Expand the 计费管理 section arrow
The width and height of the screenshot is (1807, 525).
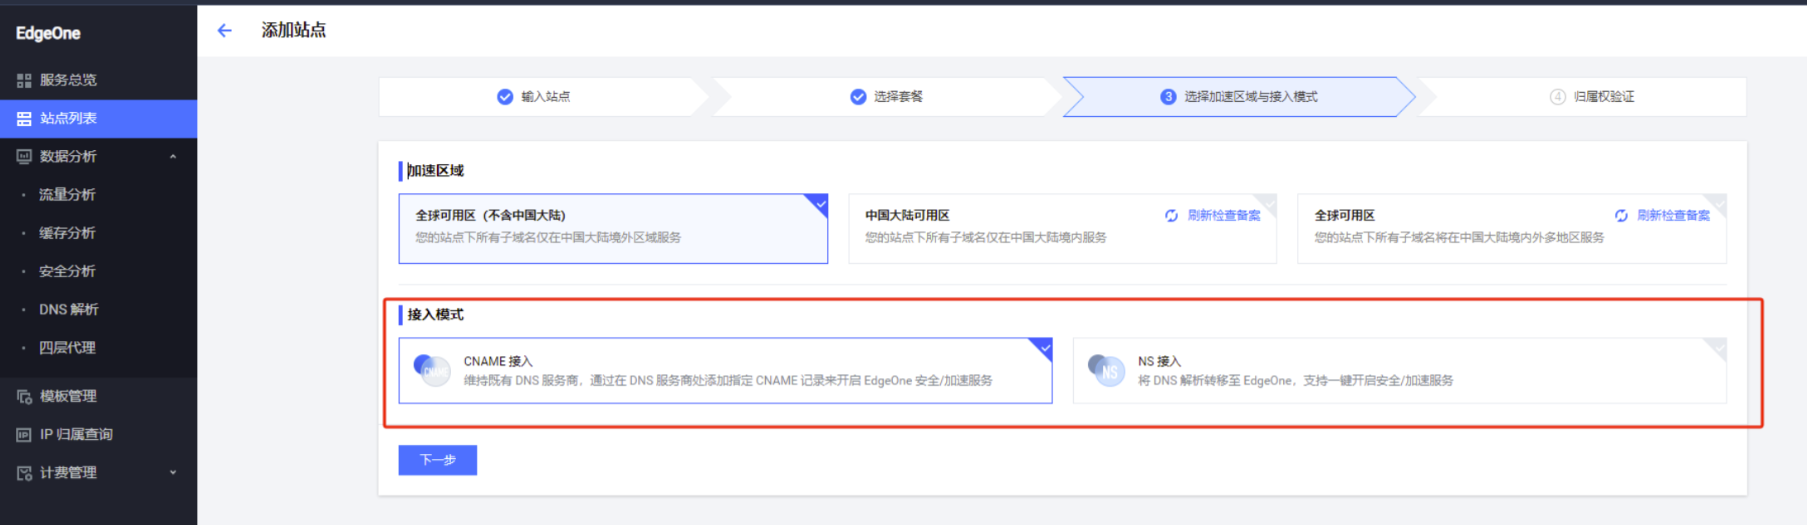[x=173, y=472]
